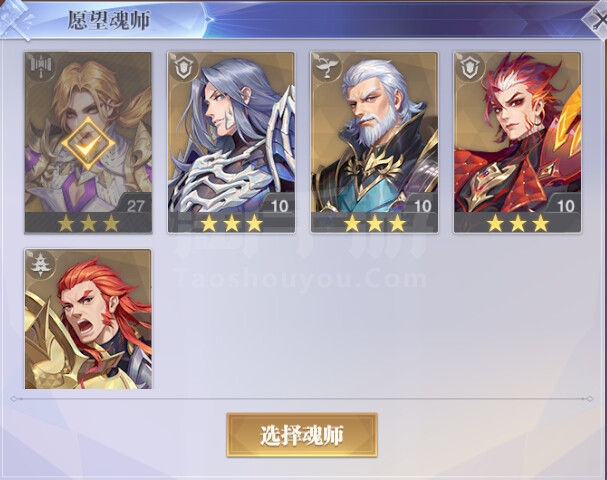
Task: Click the tree-shaped class icon on orange-haired hero
Action: tap(41, 264)
